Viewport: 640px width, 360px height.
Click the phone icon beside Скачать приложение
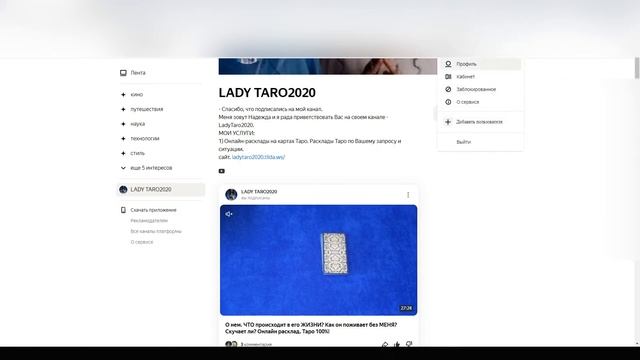pos(123,210)
